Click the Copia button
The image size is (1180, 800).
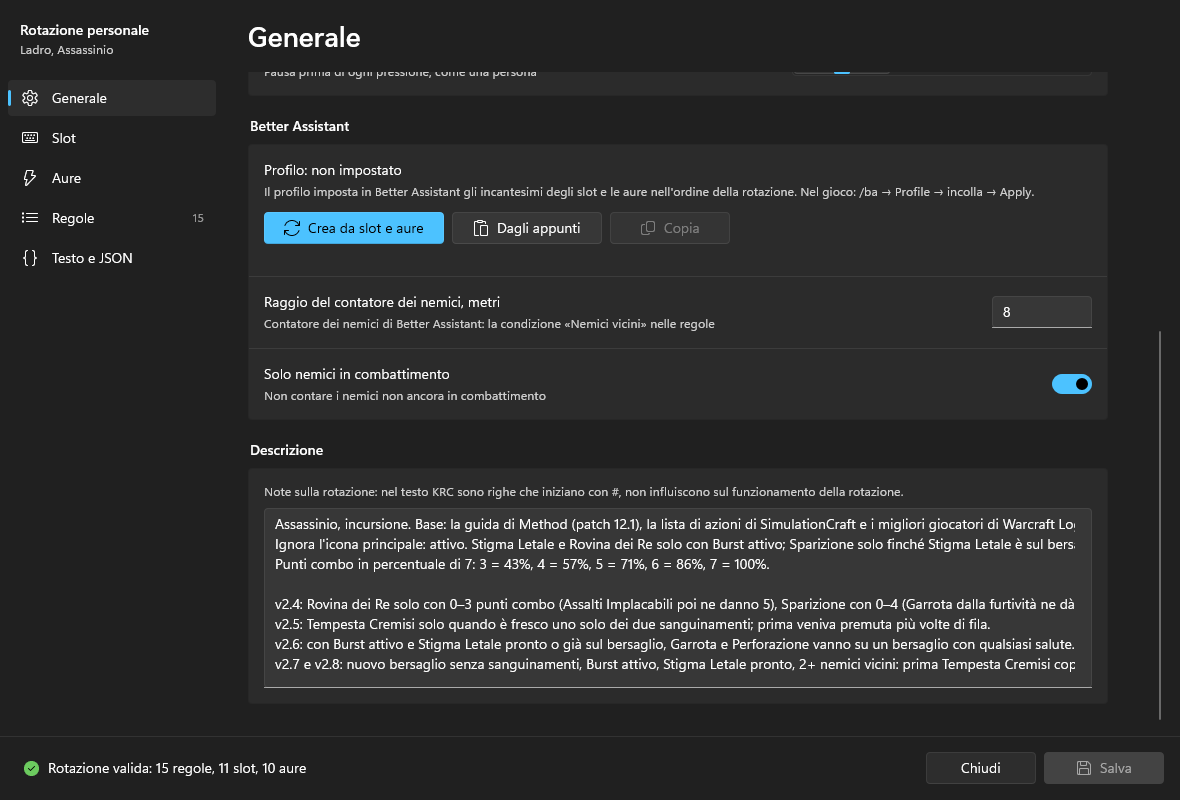pyautogui.click(x=670, y=228)
